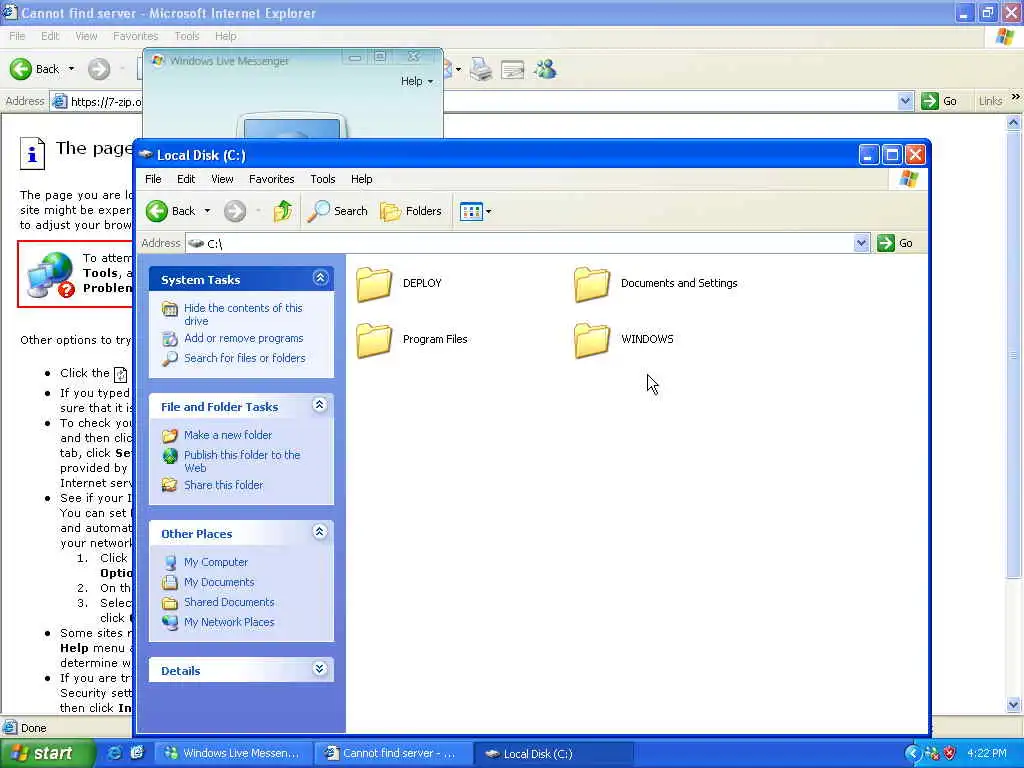Click Publish this folder to the Web
The width and height of the screenshot is (1024, 768).
pyautogui.click(x=242, y=461)
